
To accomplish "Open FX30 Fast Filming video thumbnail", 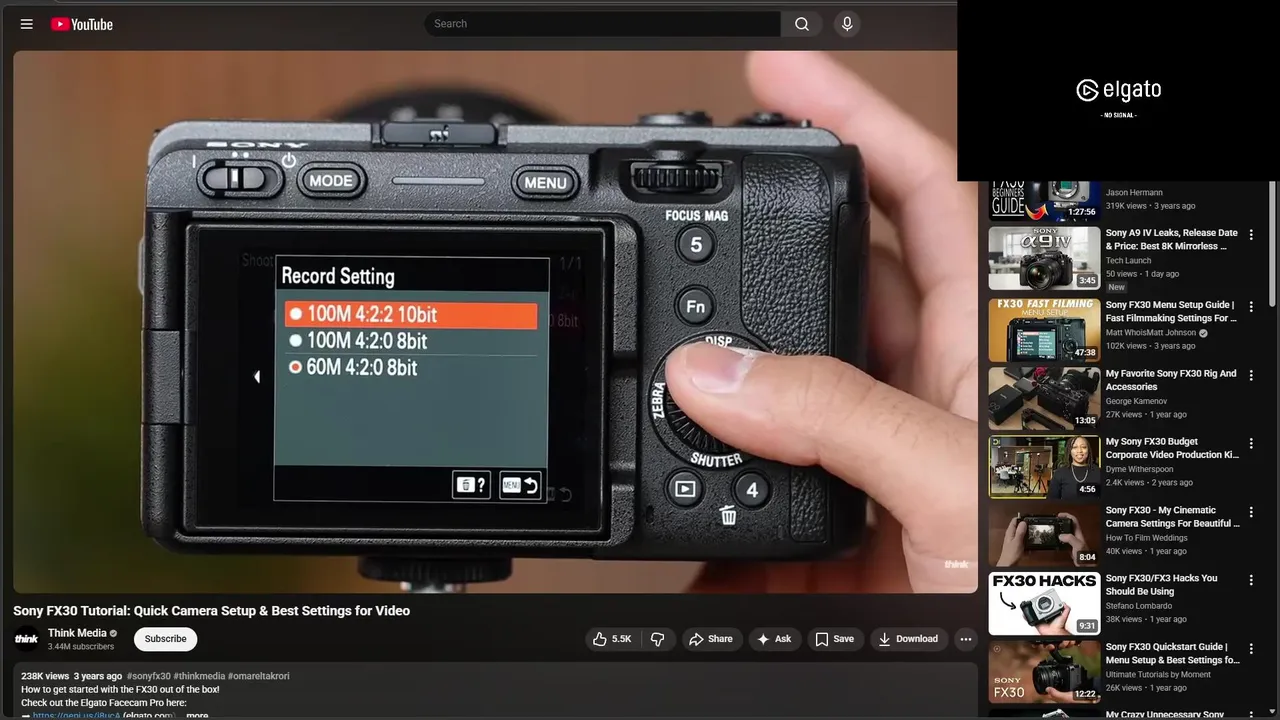I will click(x=1044, y=330).
